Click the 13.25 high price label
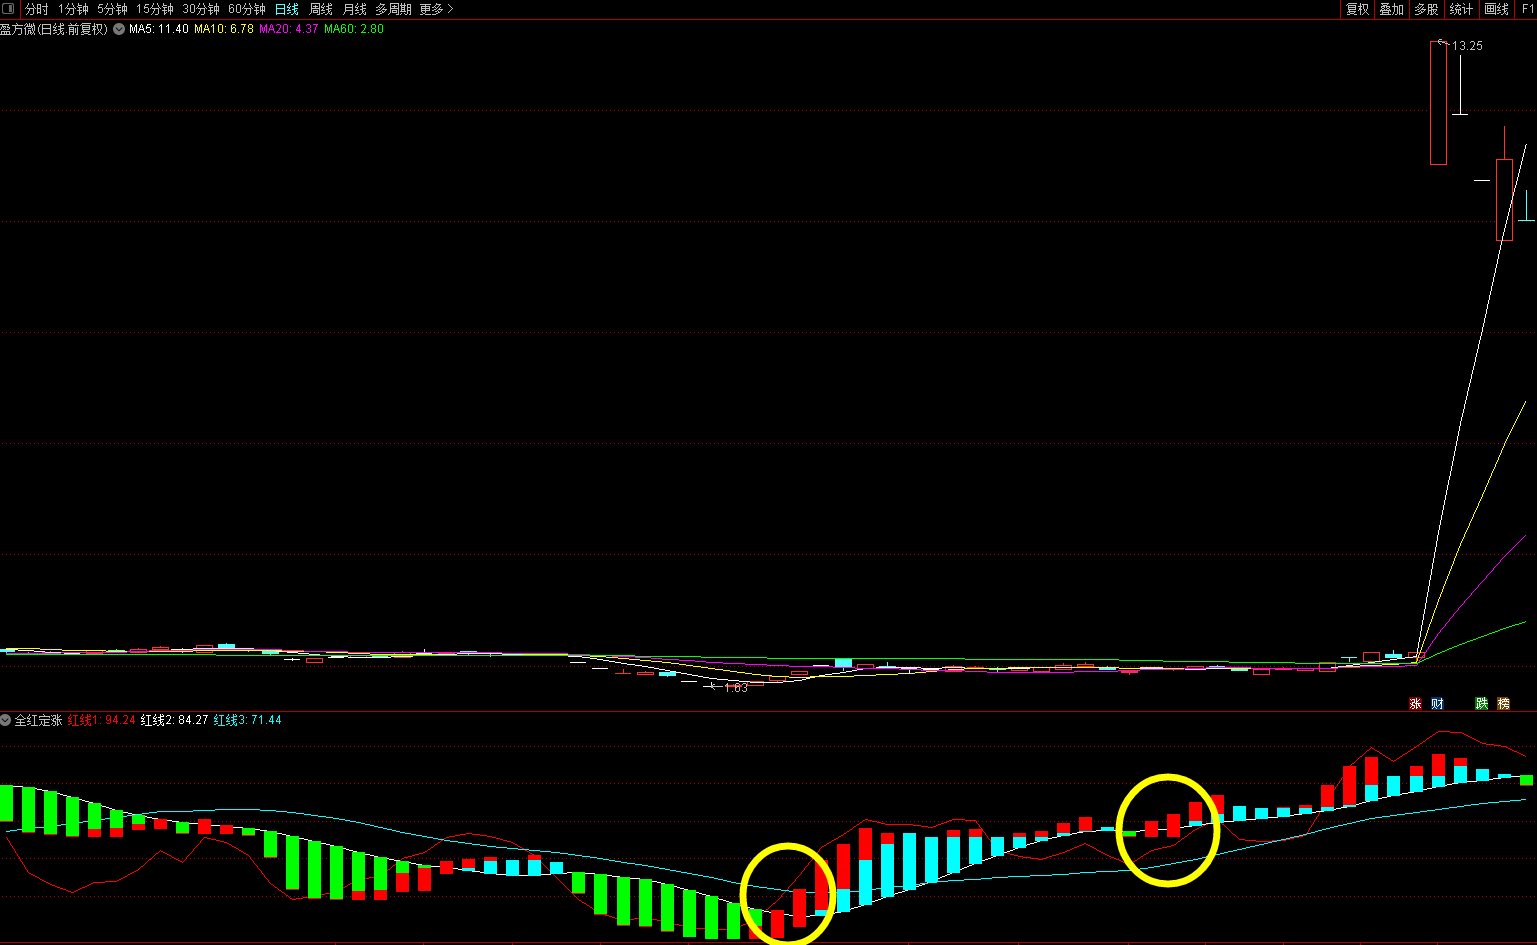The image size is (1537, 945). coord(1467,46)
